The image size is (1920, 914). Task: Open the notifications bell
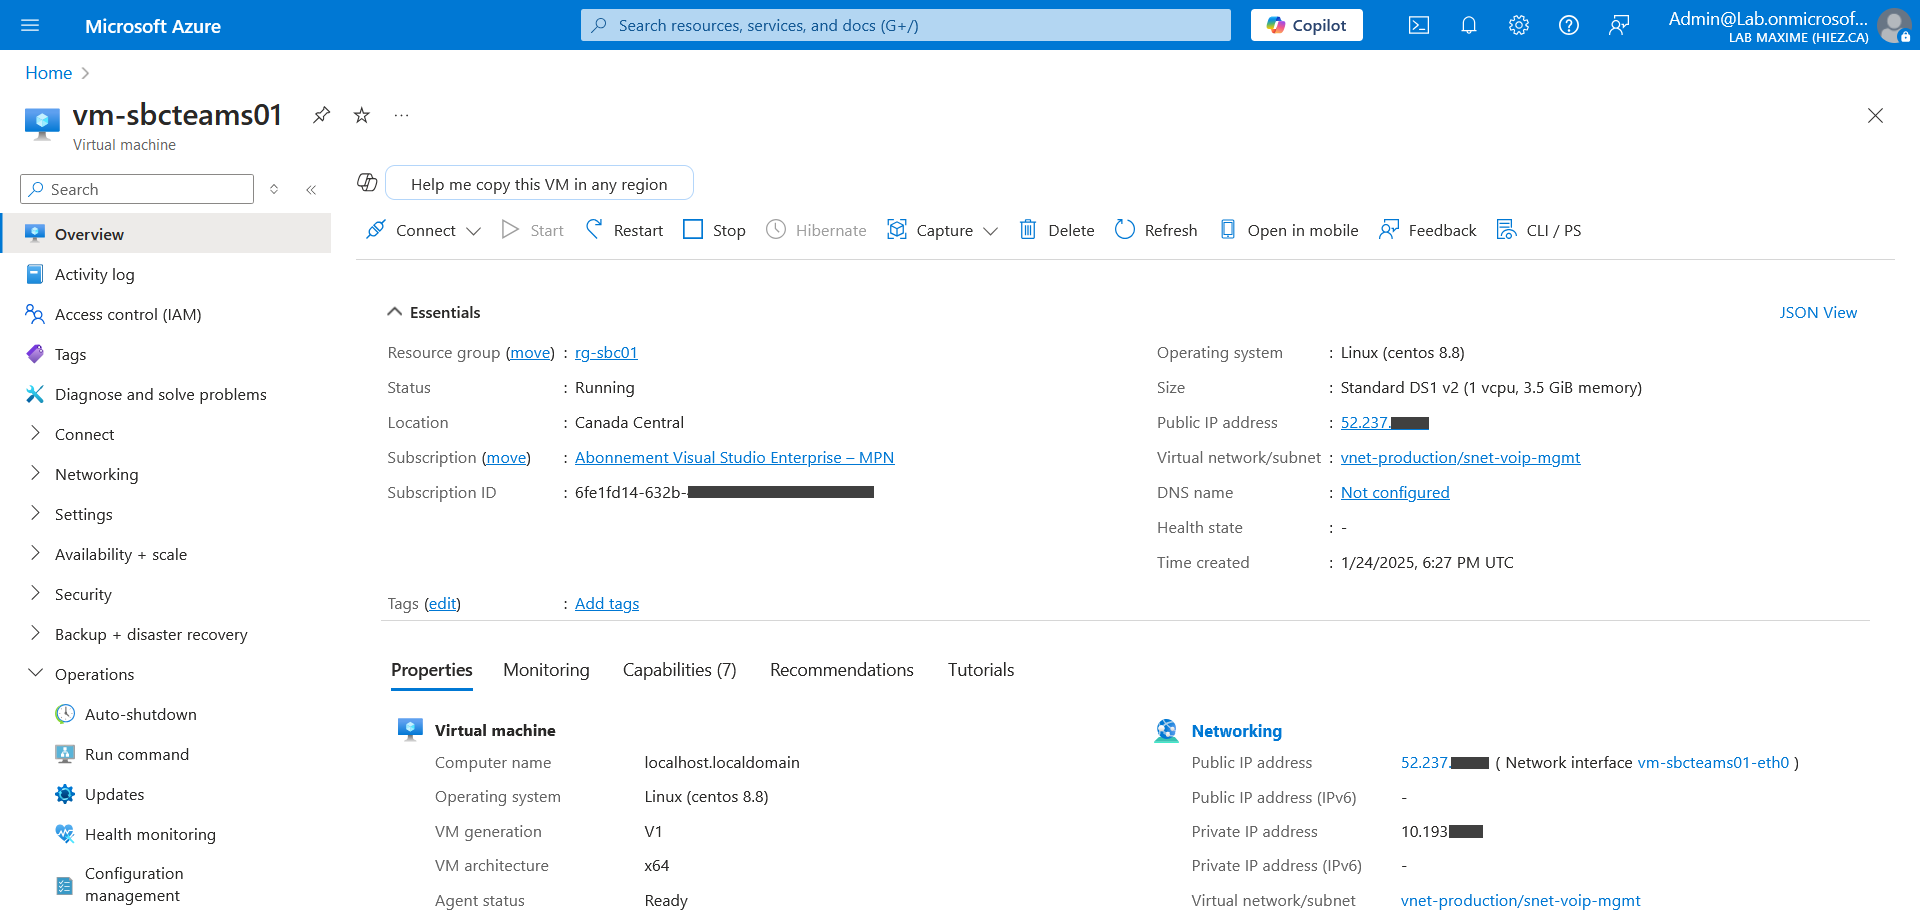pos(1468,26)
